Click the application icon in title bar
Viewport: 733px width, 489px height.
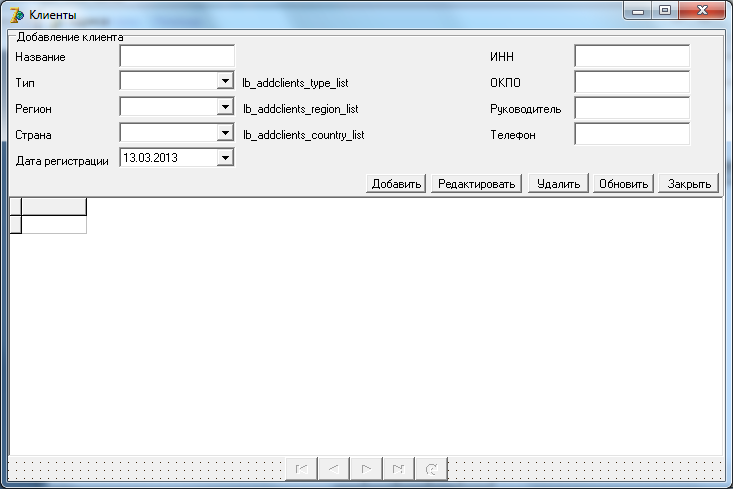tap(17, 15)
